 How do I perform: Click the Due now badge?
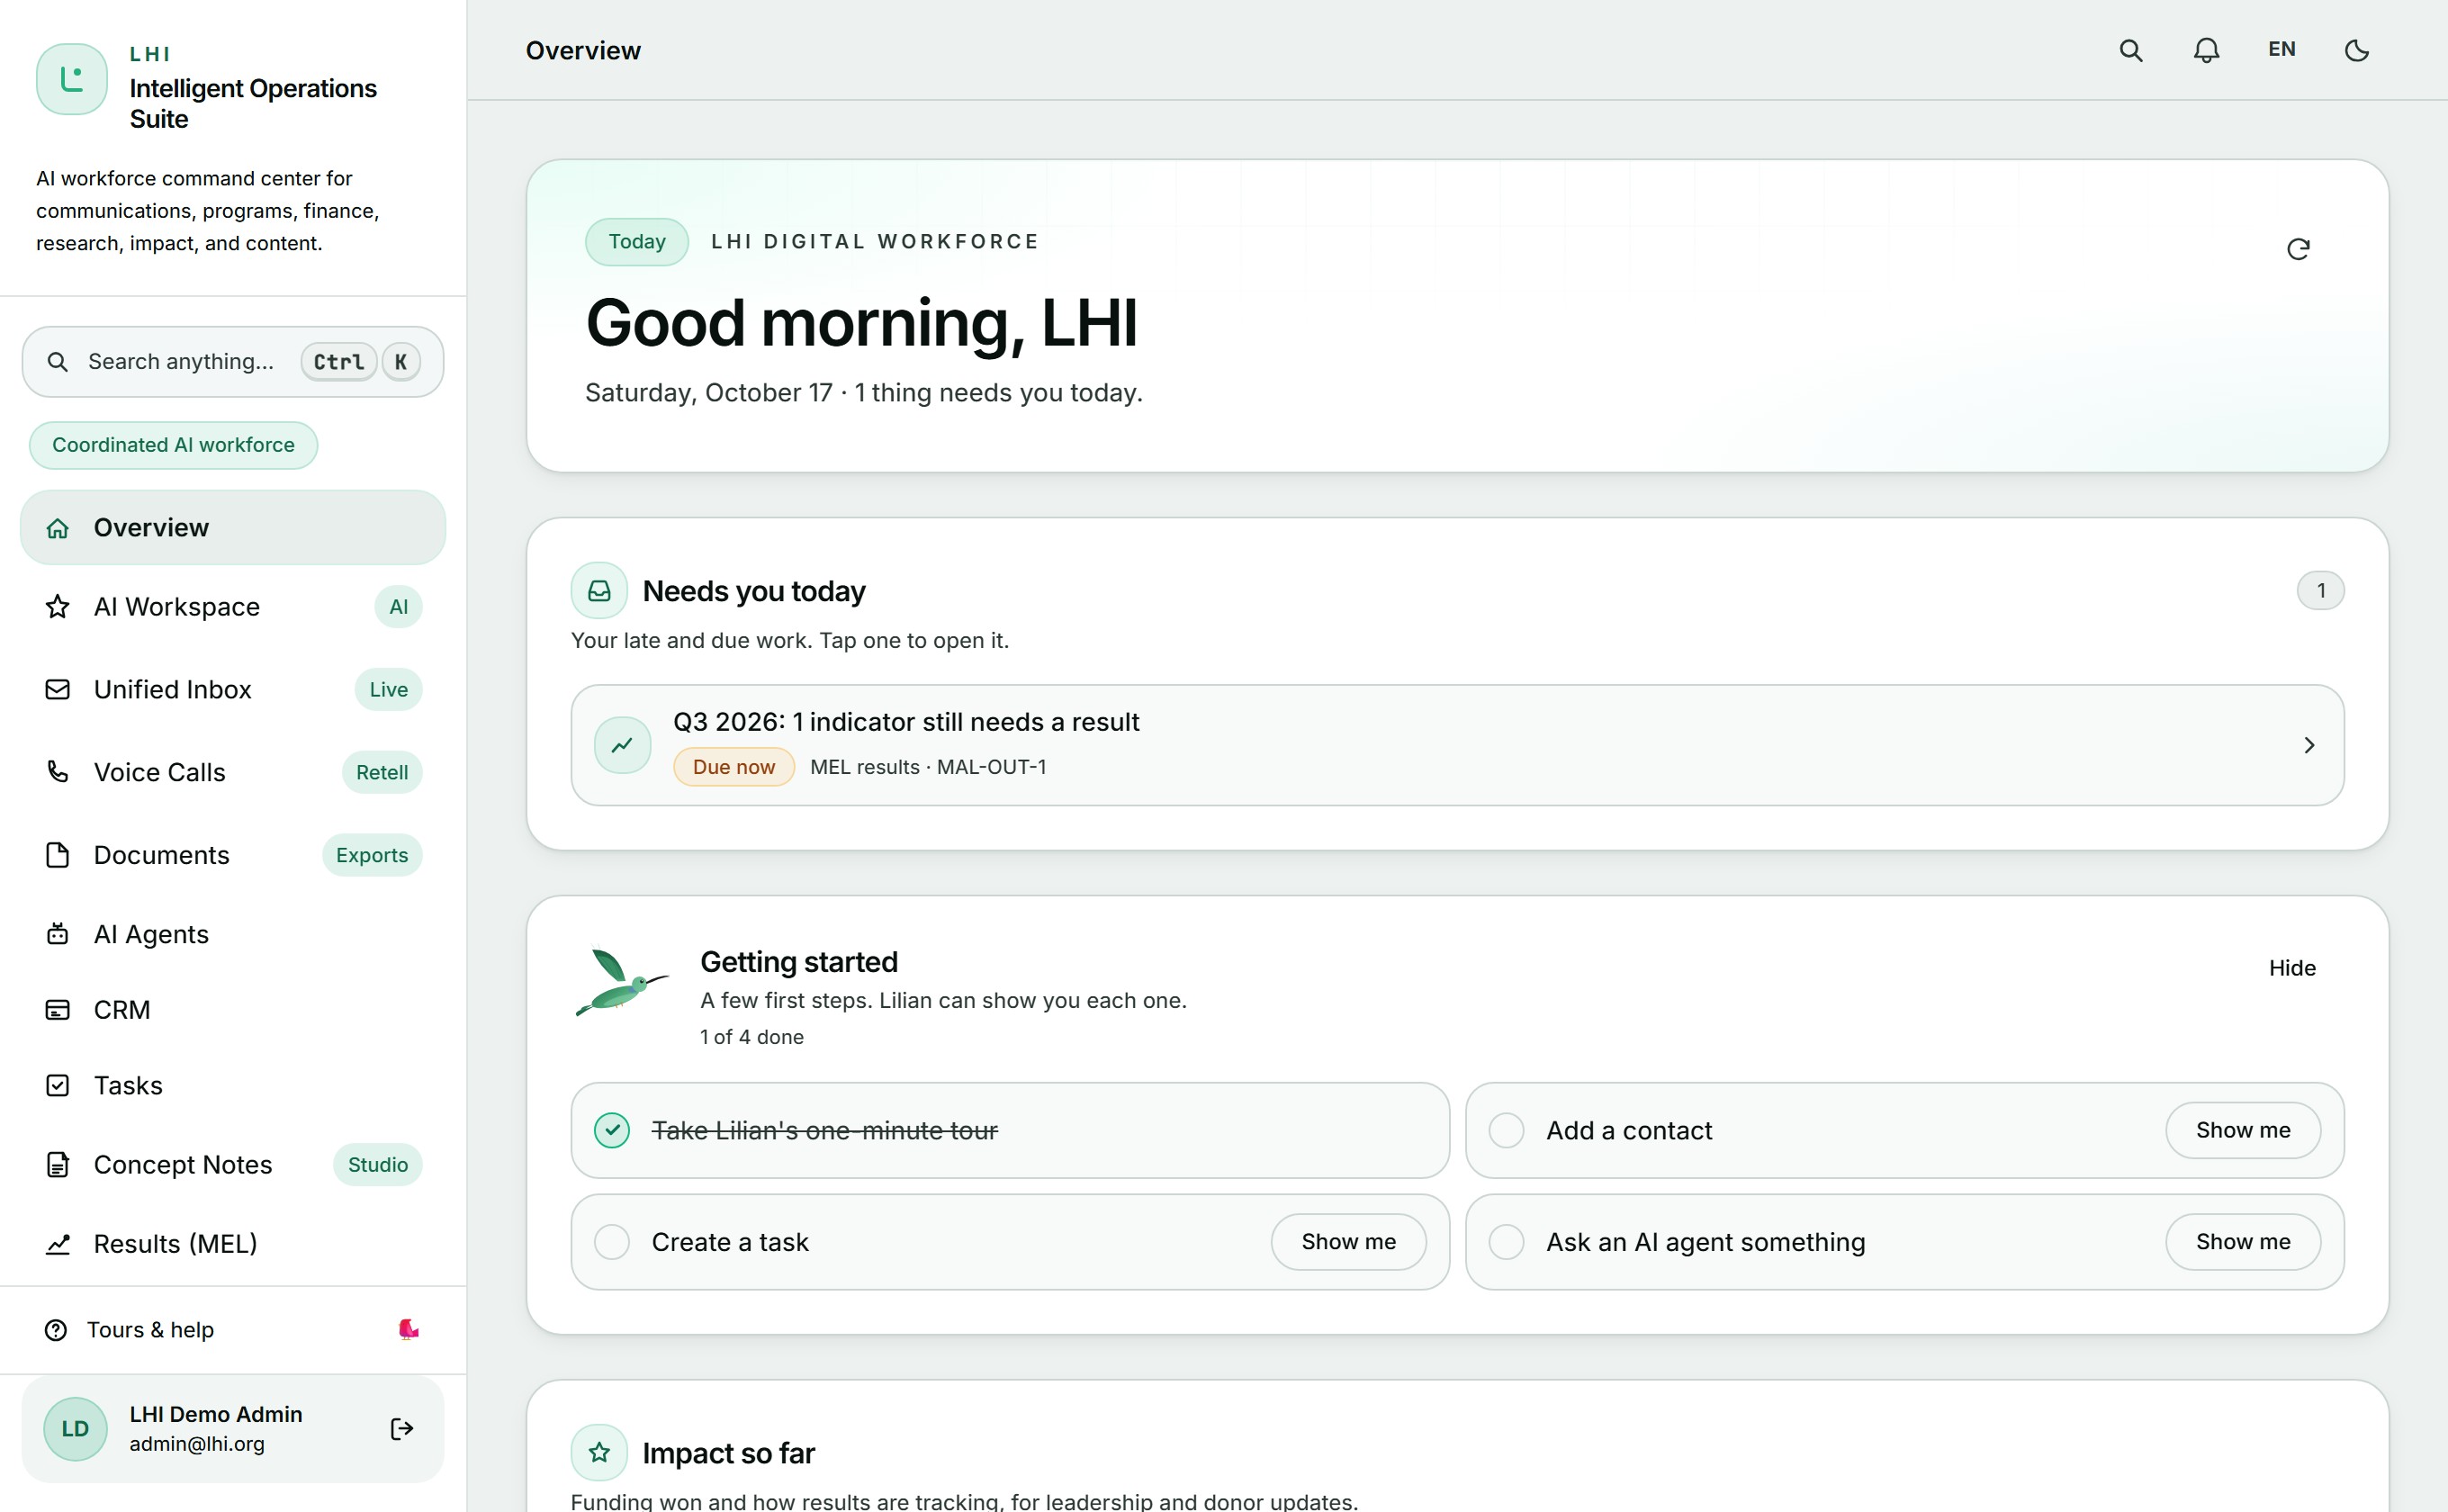734,767
